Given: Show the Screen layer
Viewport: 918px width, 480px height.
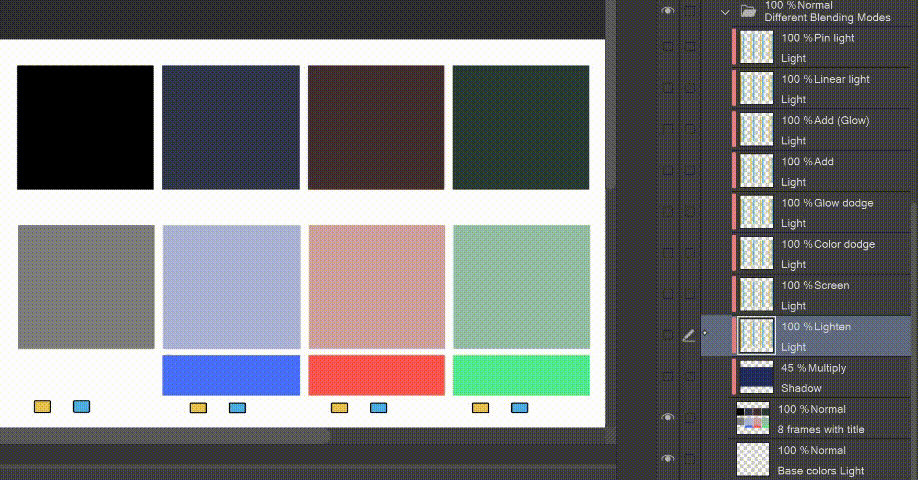Looking at the screenshot, I should pyautogui.click(x=668, y=294).
